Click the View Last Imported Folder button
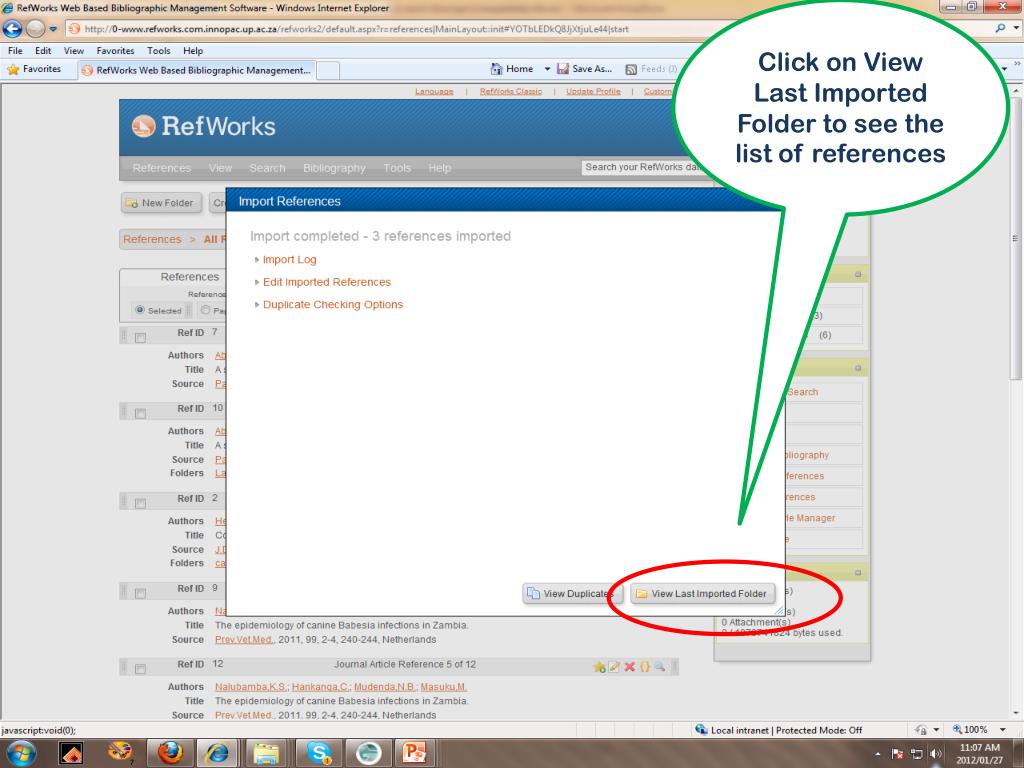The height and width of the screenshot is (768, 1024). [x=703, y=594]
